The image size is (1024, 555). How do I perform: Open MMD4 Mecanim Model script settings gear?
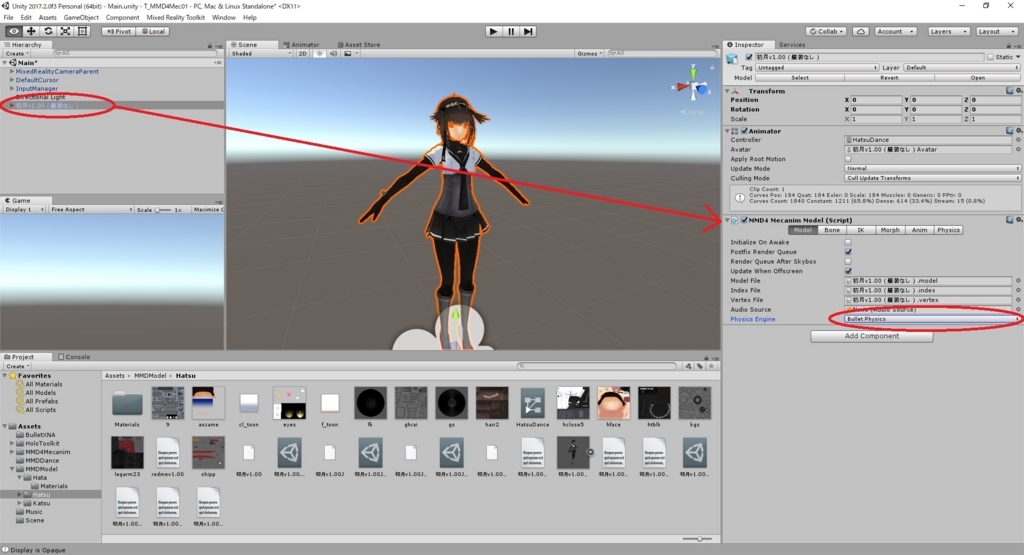point(1018,220)
